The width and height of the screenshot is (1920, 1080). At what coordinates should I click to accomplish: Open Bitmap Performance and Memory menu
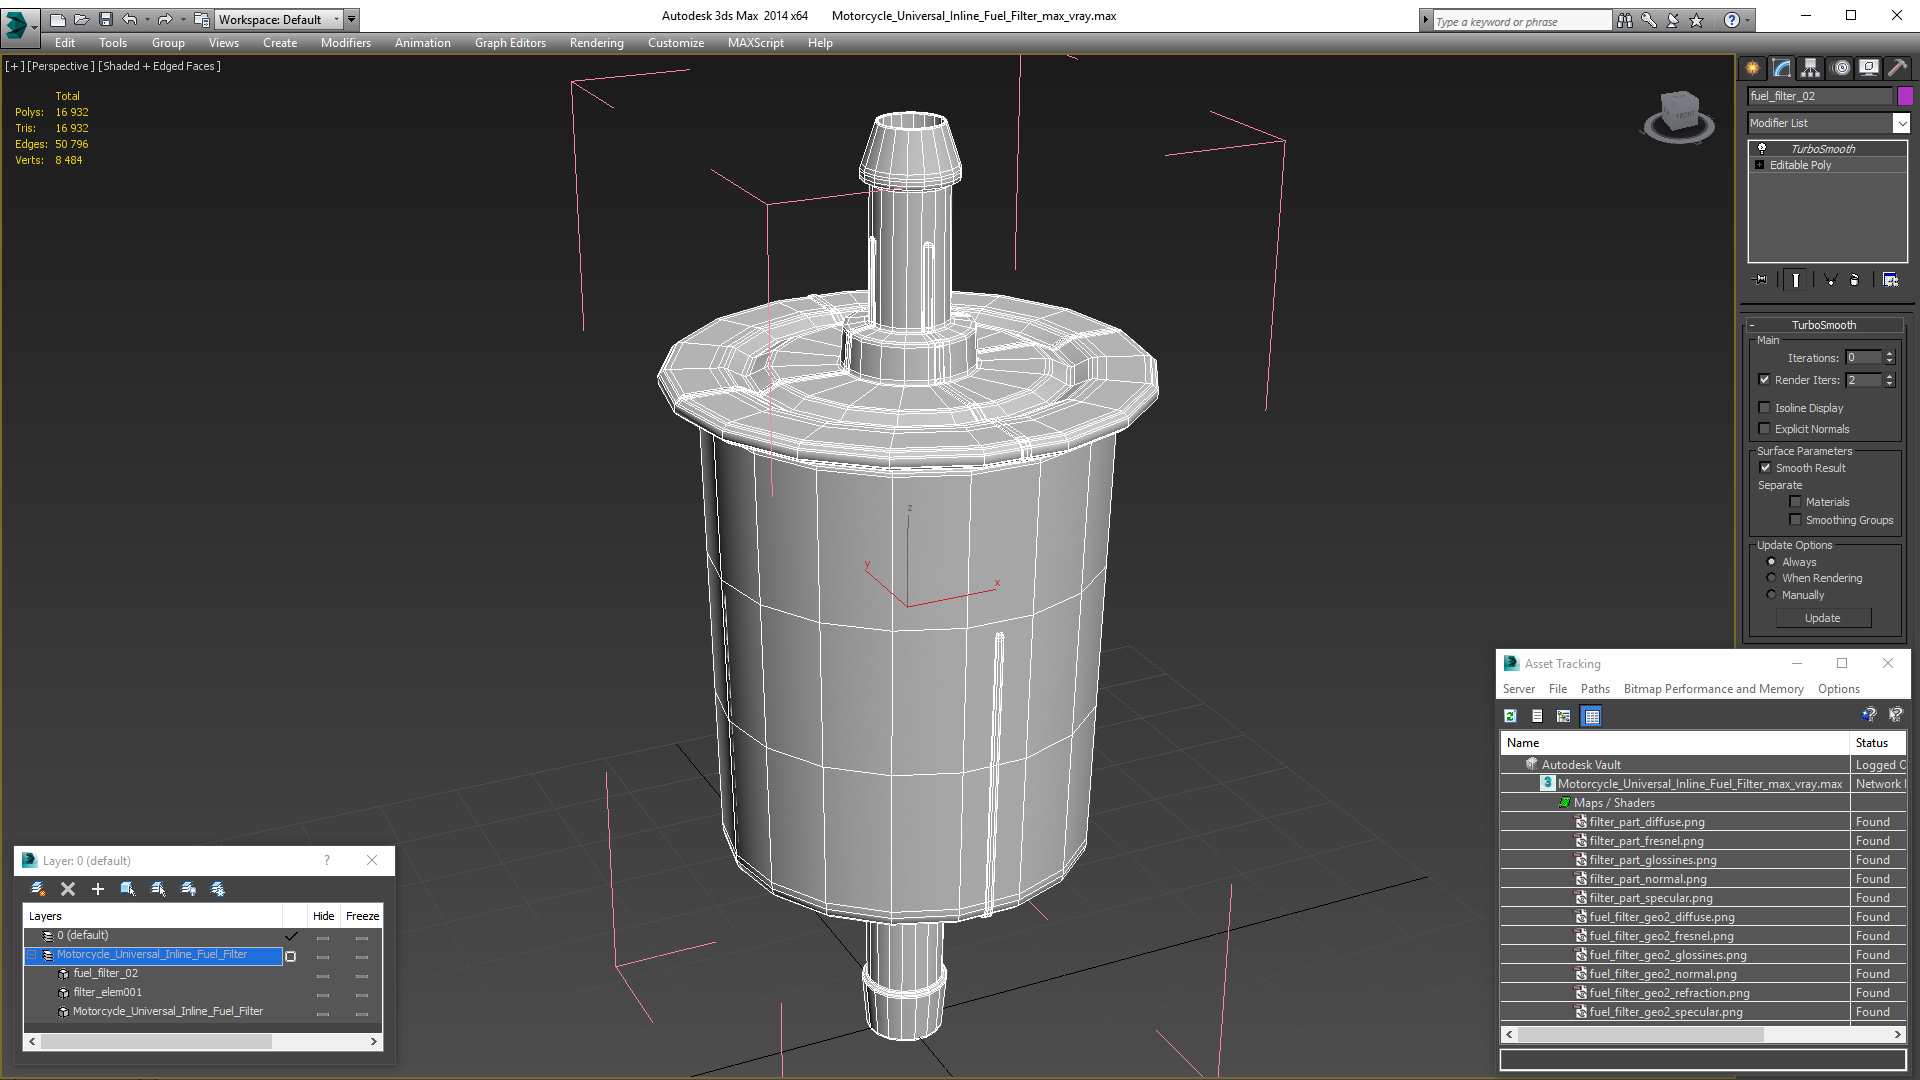pyautogui.click(x=1714, y=689)
